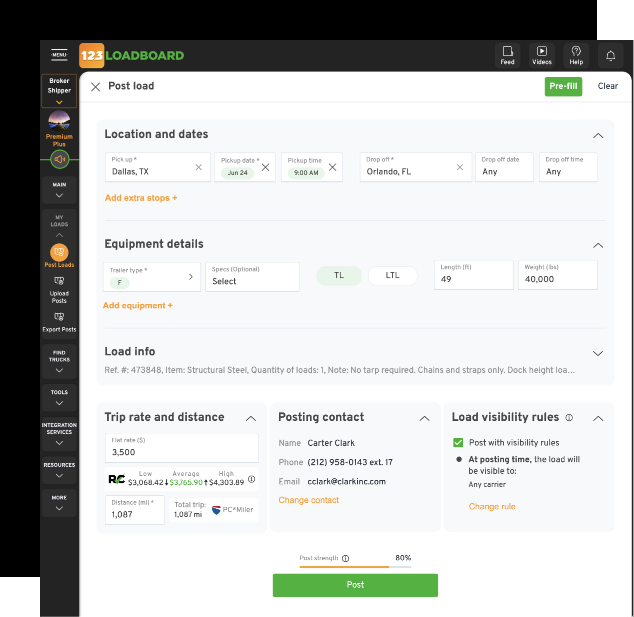Open the Drop off date field
Image resolution: width=634 pixels, height=617 pixels.
coord(504,167)
